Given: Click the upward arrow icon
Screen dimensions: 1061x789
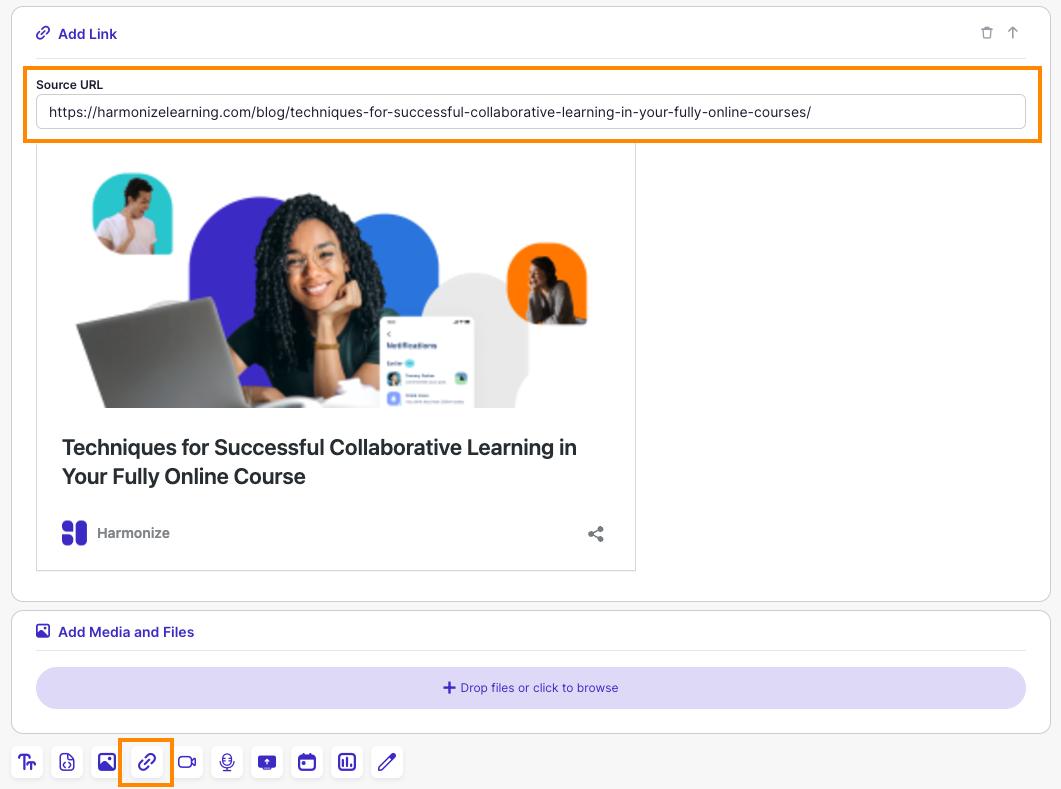Looking at the screenshot, I should click(x=1013, y=32).
